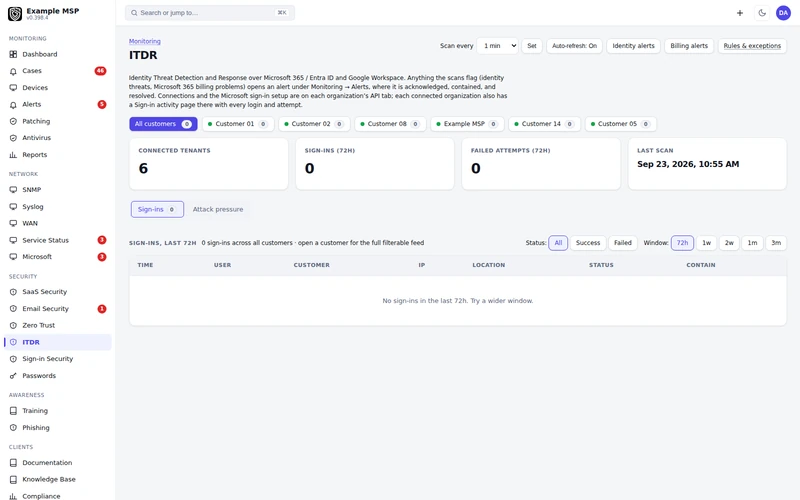800x500 pixels.
Task: Click the Reports bar chart icon
Action: [x=13, y=155]
